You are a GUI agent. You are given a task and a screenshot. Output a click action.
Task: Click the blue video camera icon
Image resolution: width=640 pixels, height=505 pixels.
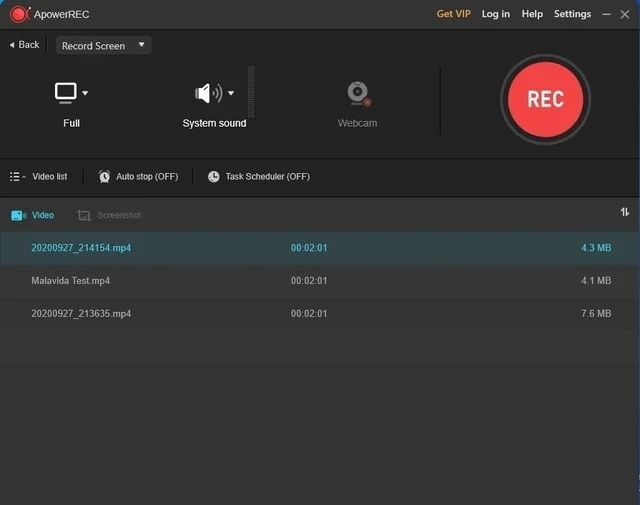18,215
